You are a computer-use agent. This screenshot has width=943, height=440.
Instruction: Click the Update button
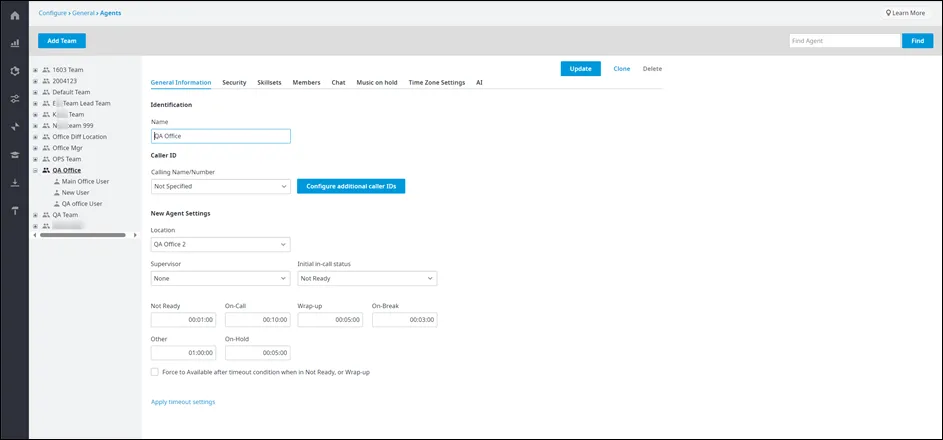point(580,69)
